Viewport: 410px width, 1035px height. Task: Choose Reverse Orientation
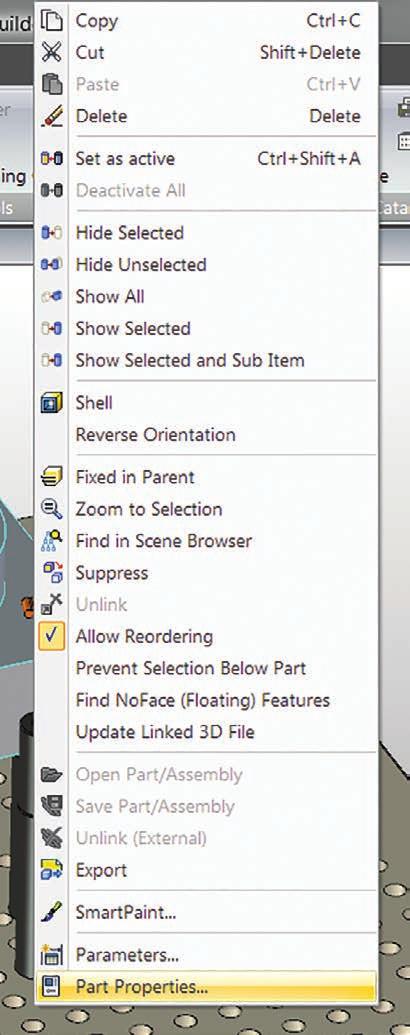point(206,435)
